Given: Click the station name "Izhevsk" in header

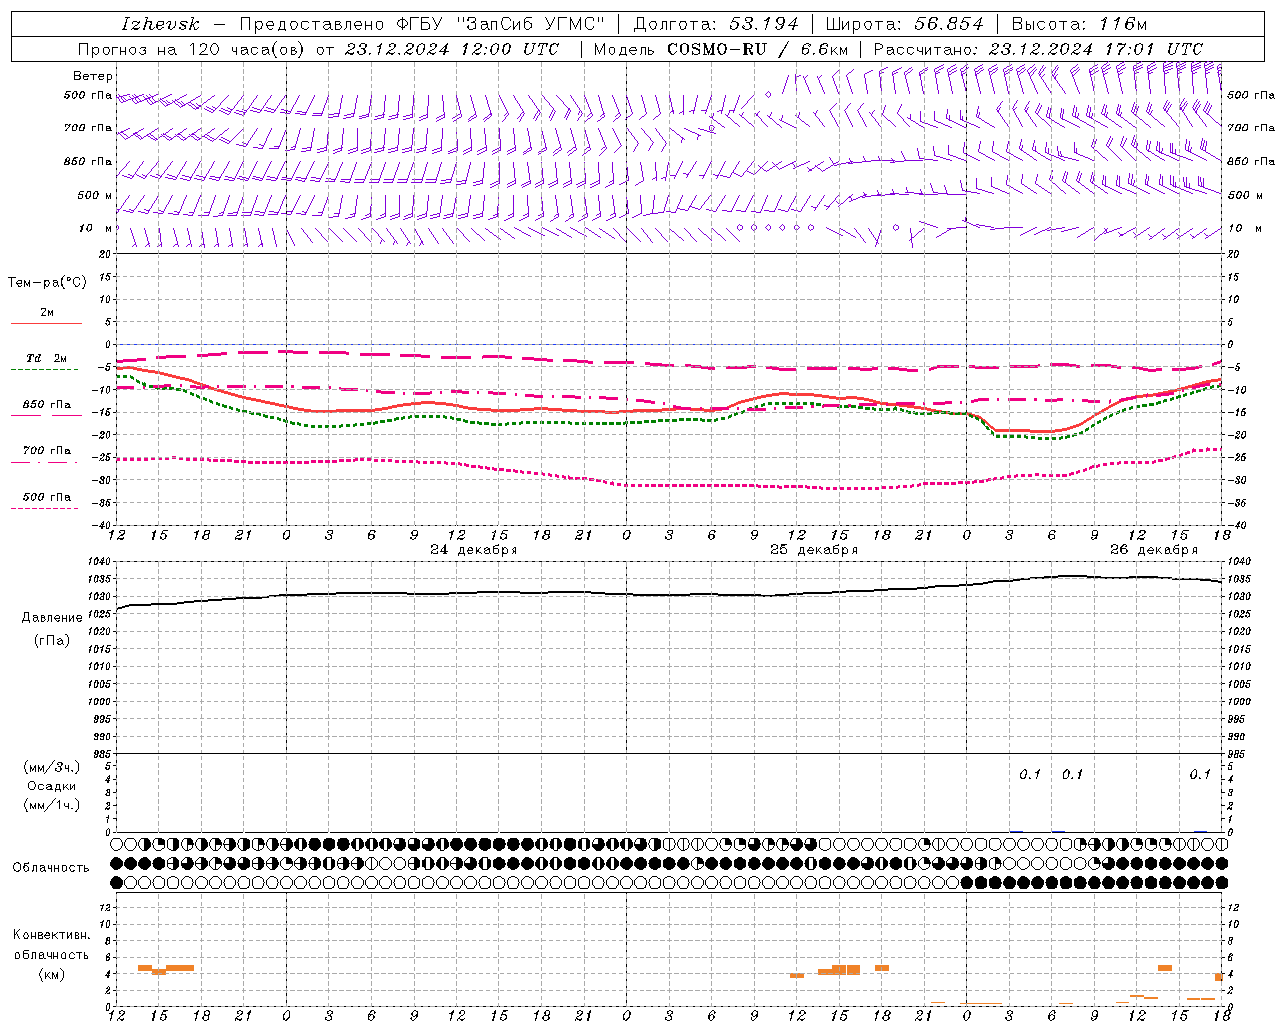Looking at the screenshot, I should click(x=161, y=24).
